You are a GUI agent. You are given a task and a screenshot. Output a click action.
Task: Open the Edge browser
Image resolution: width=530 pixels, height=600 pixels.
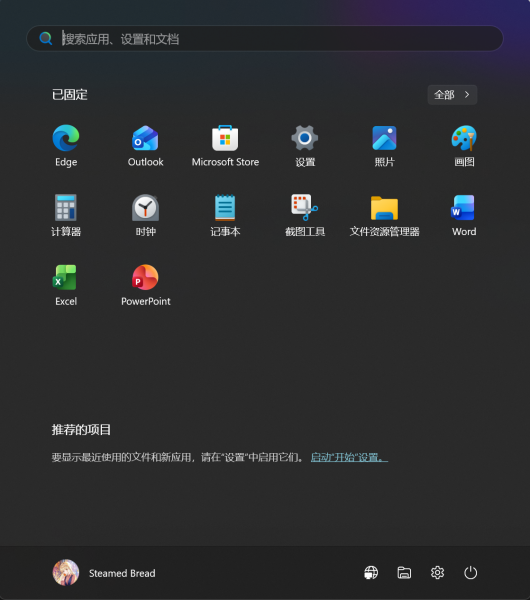point(66,145)
